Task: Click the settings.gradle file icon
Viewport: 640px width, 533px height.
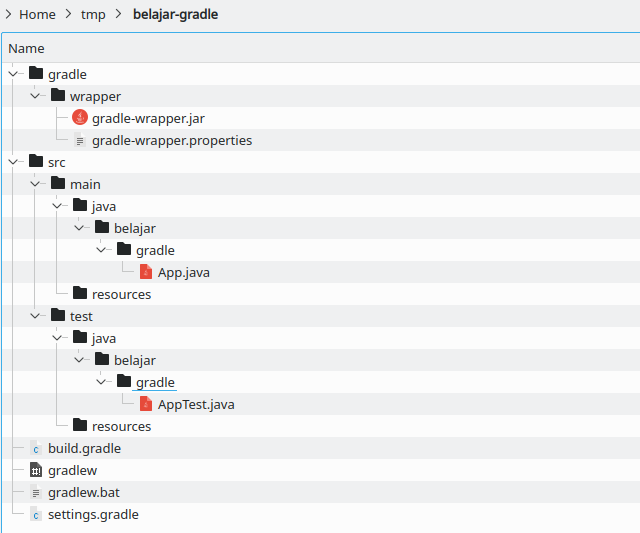Action: click(x=36, y=514)
